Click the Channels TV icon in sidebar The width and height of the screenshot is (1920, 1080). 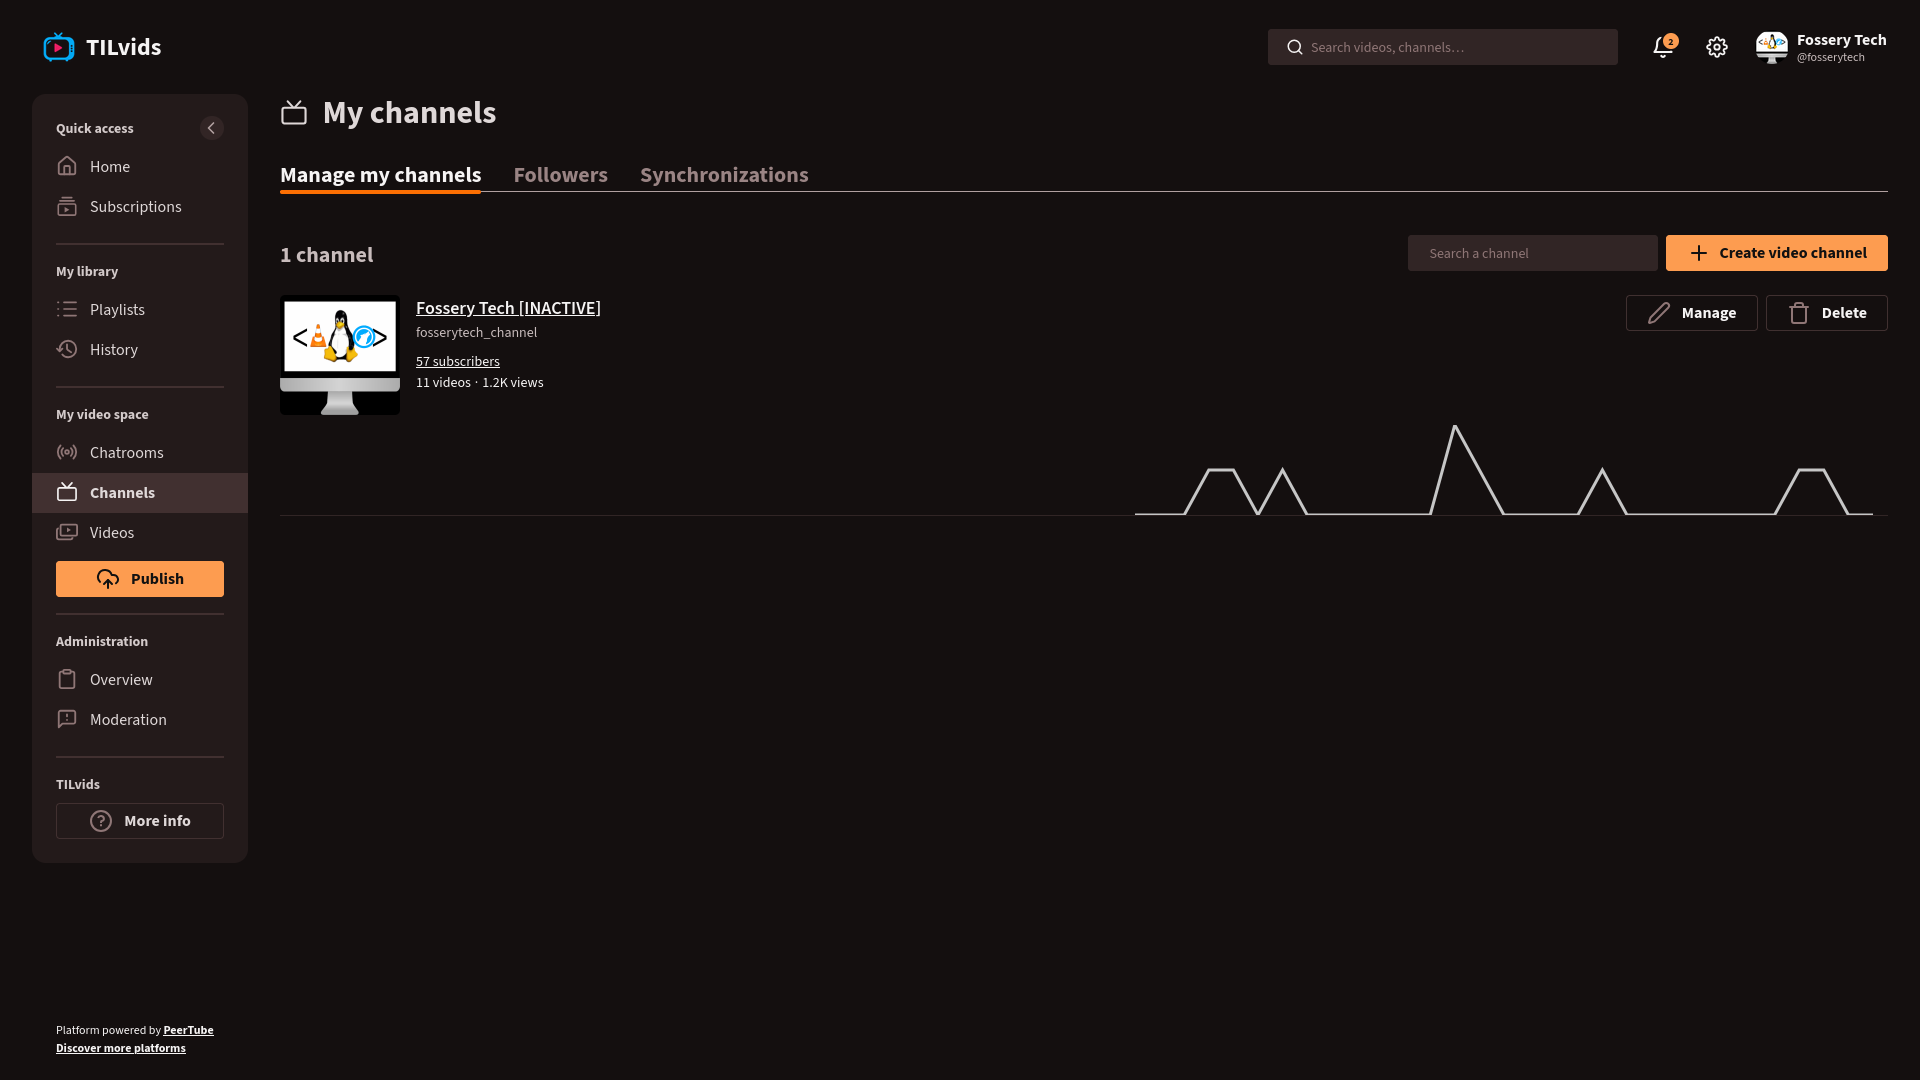67,492
